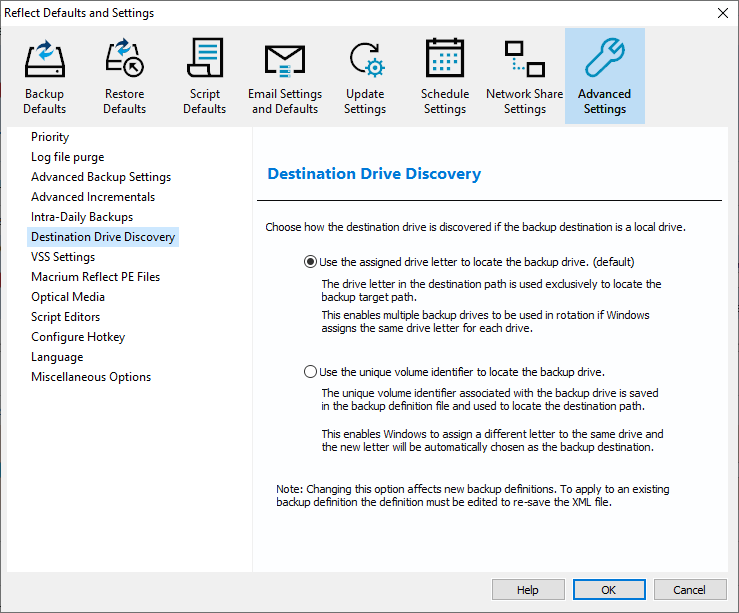Select assigned drive letter radio option

[311, 262]
